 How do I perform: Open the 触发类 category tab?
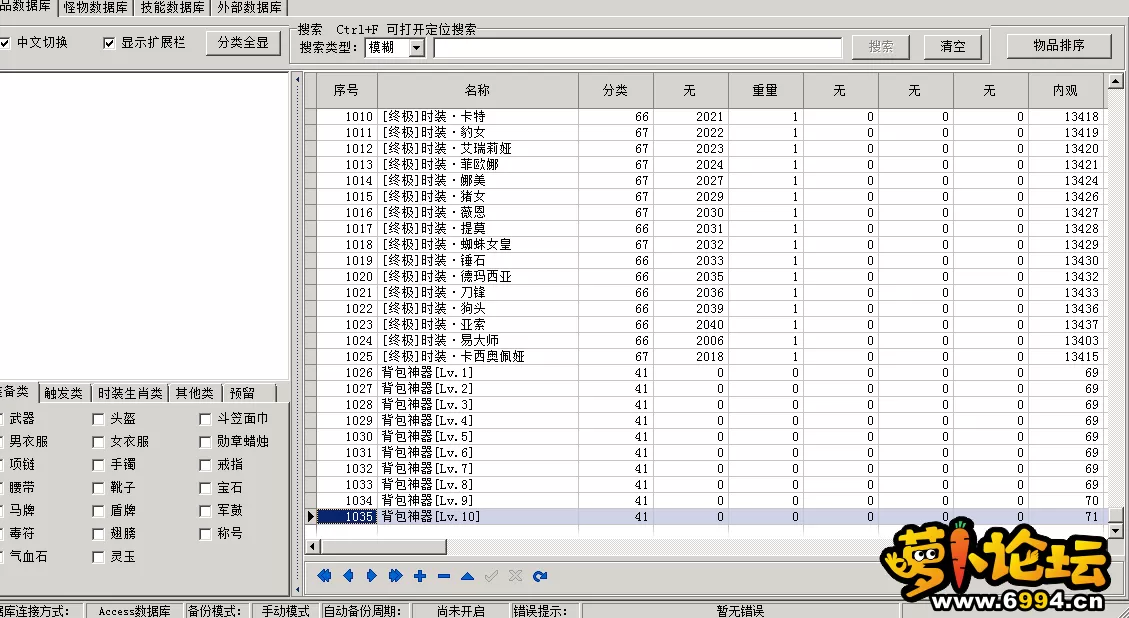point(63,393)
